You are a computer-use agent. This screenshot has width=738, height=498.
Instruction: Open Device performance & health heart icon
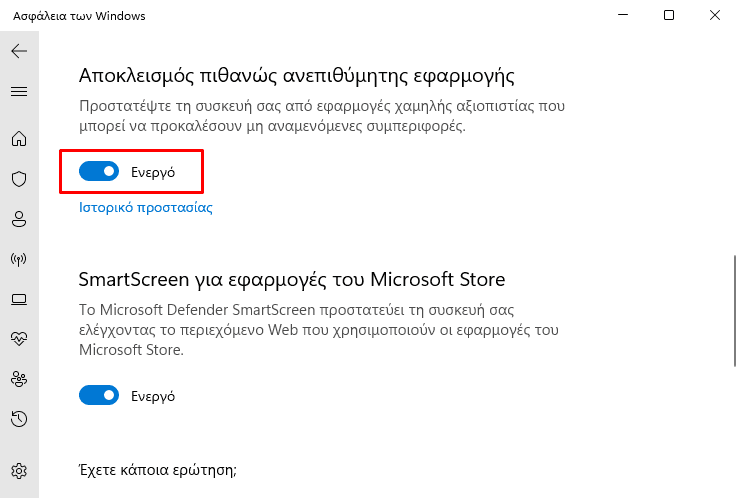pos(19,338)
